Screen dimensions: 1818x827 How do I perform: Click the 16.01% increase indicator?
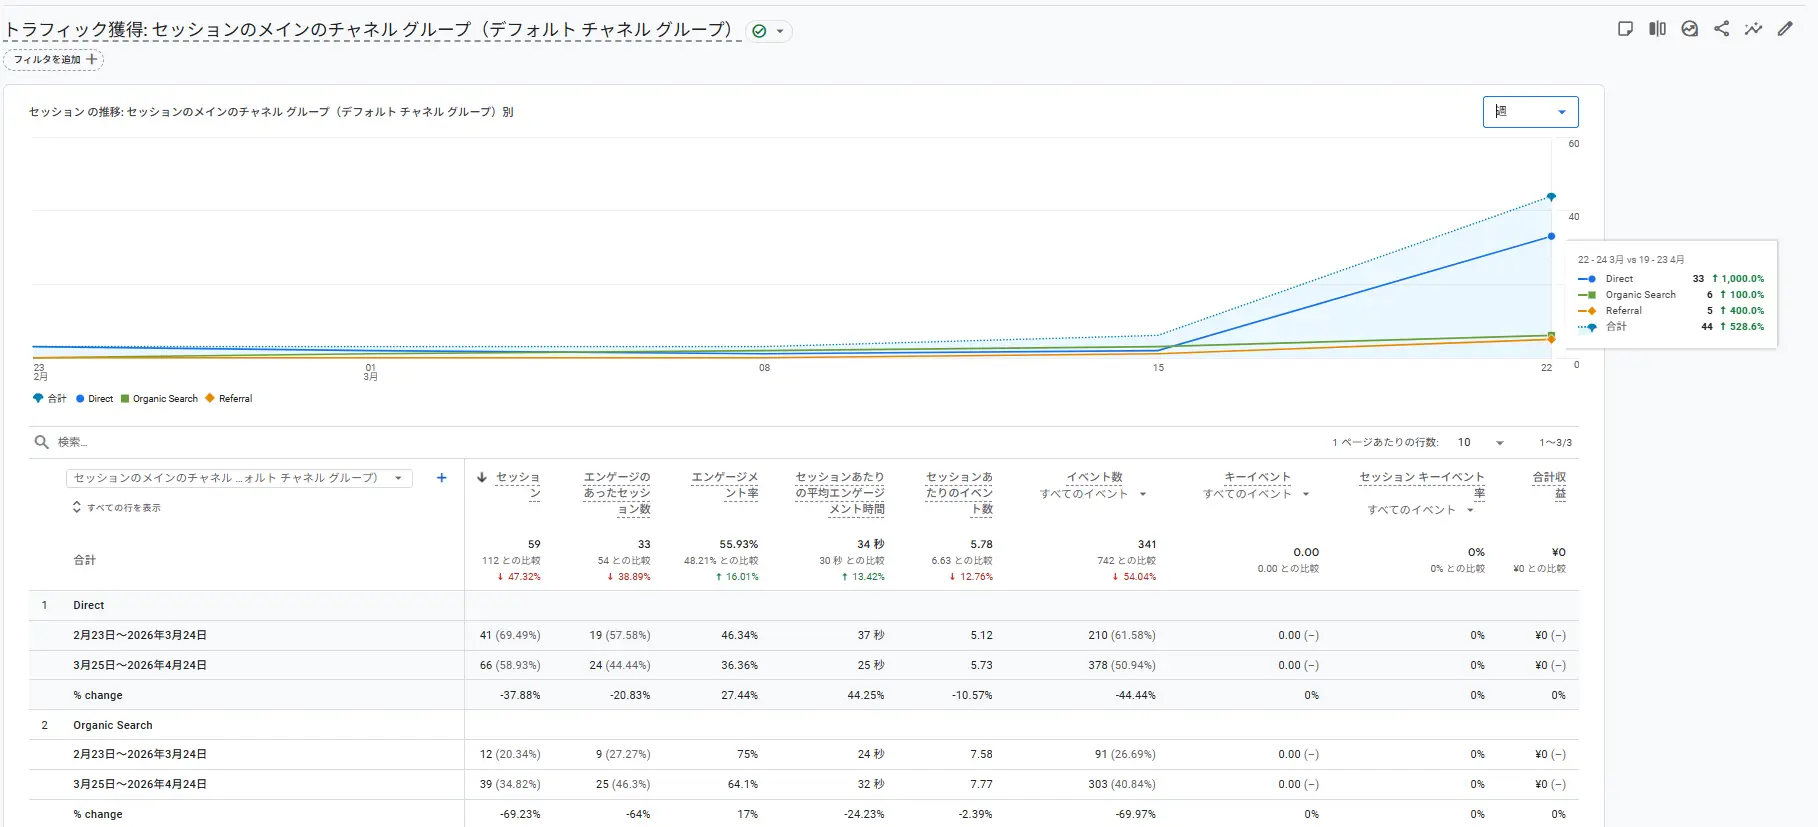pyautogui.click(x=736, y=577)
